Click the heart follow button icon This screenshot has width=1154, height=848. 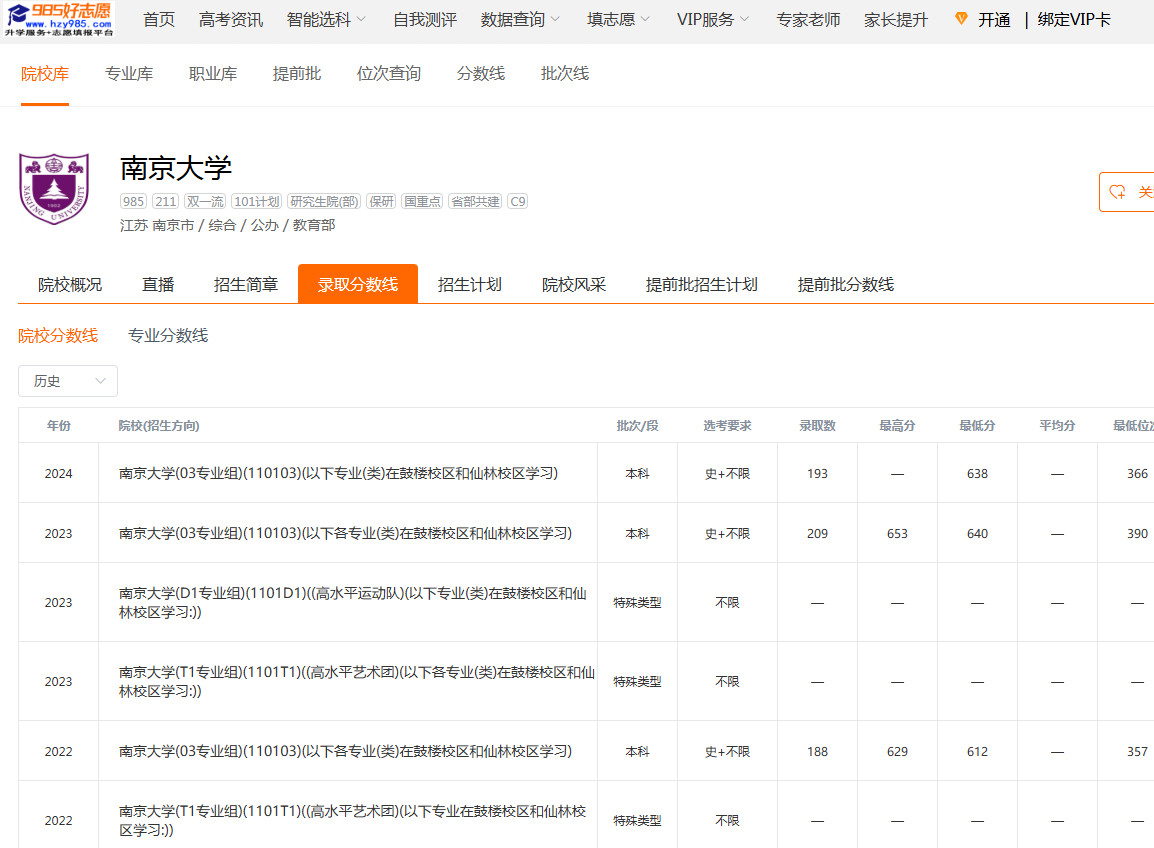(1117, 192)
